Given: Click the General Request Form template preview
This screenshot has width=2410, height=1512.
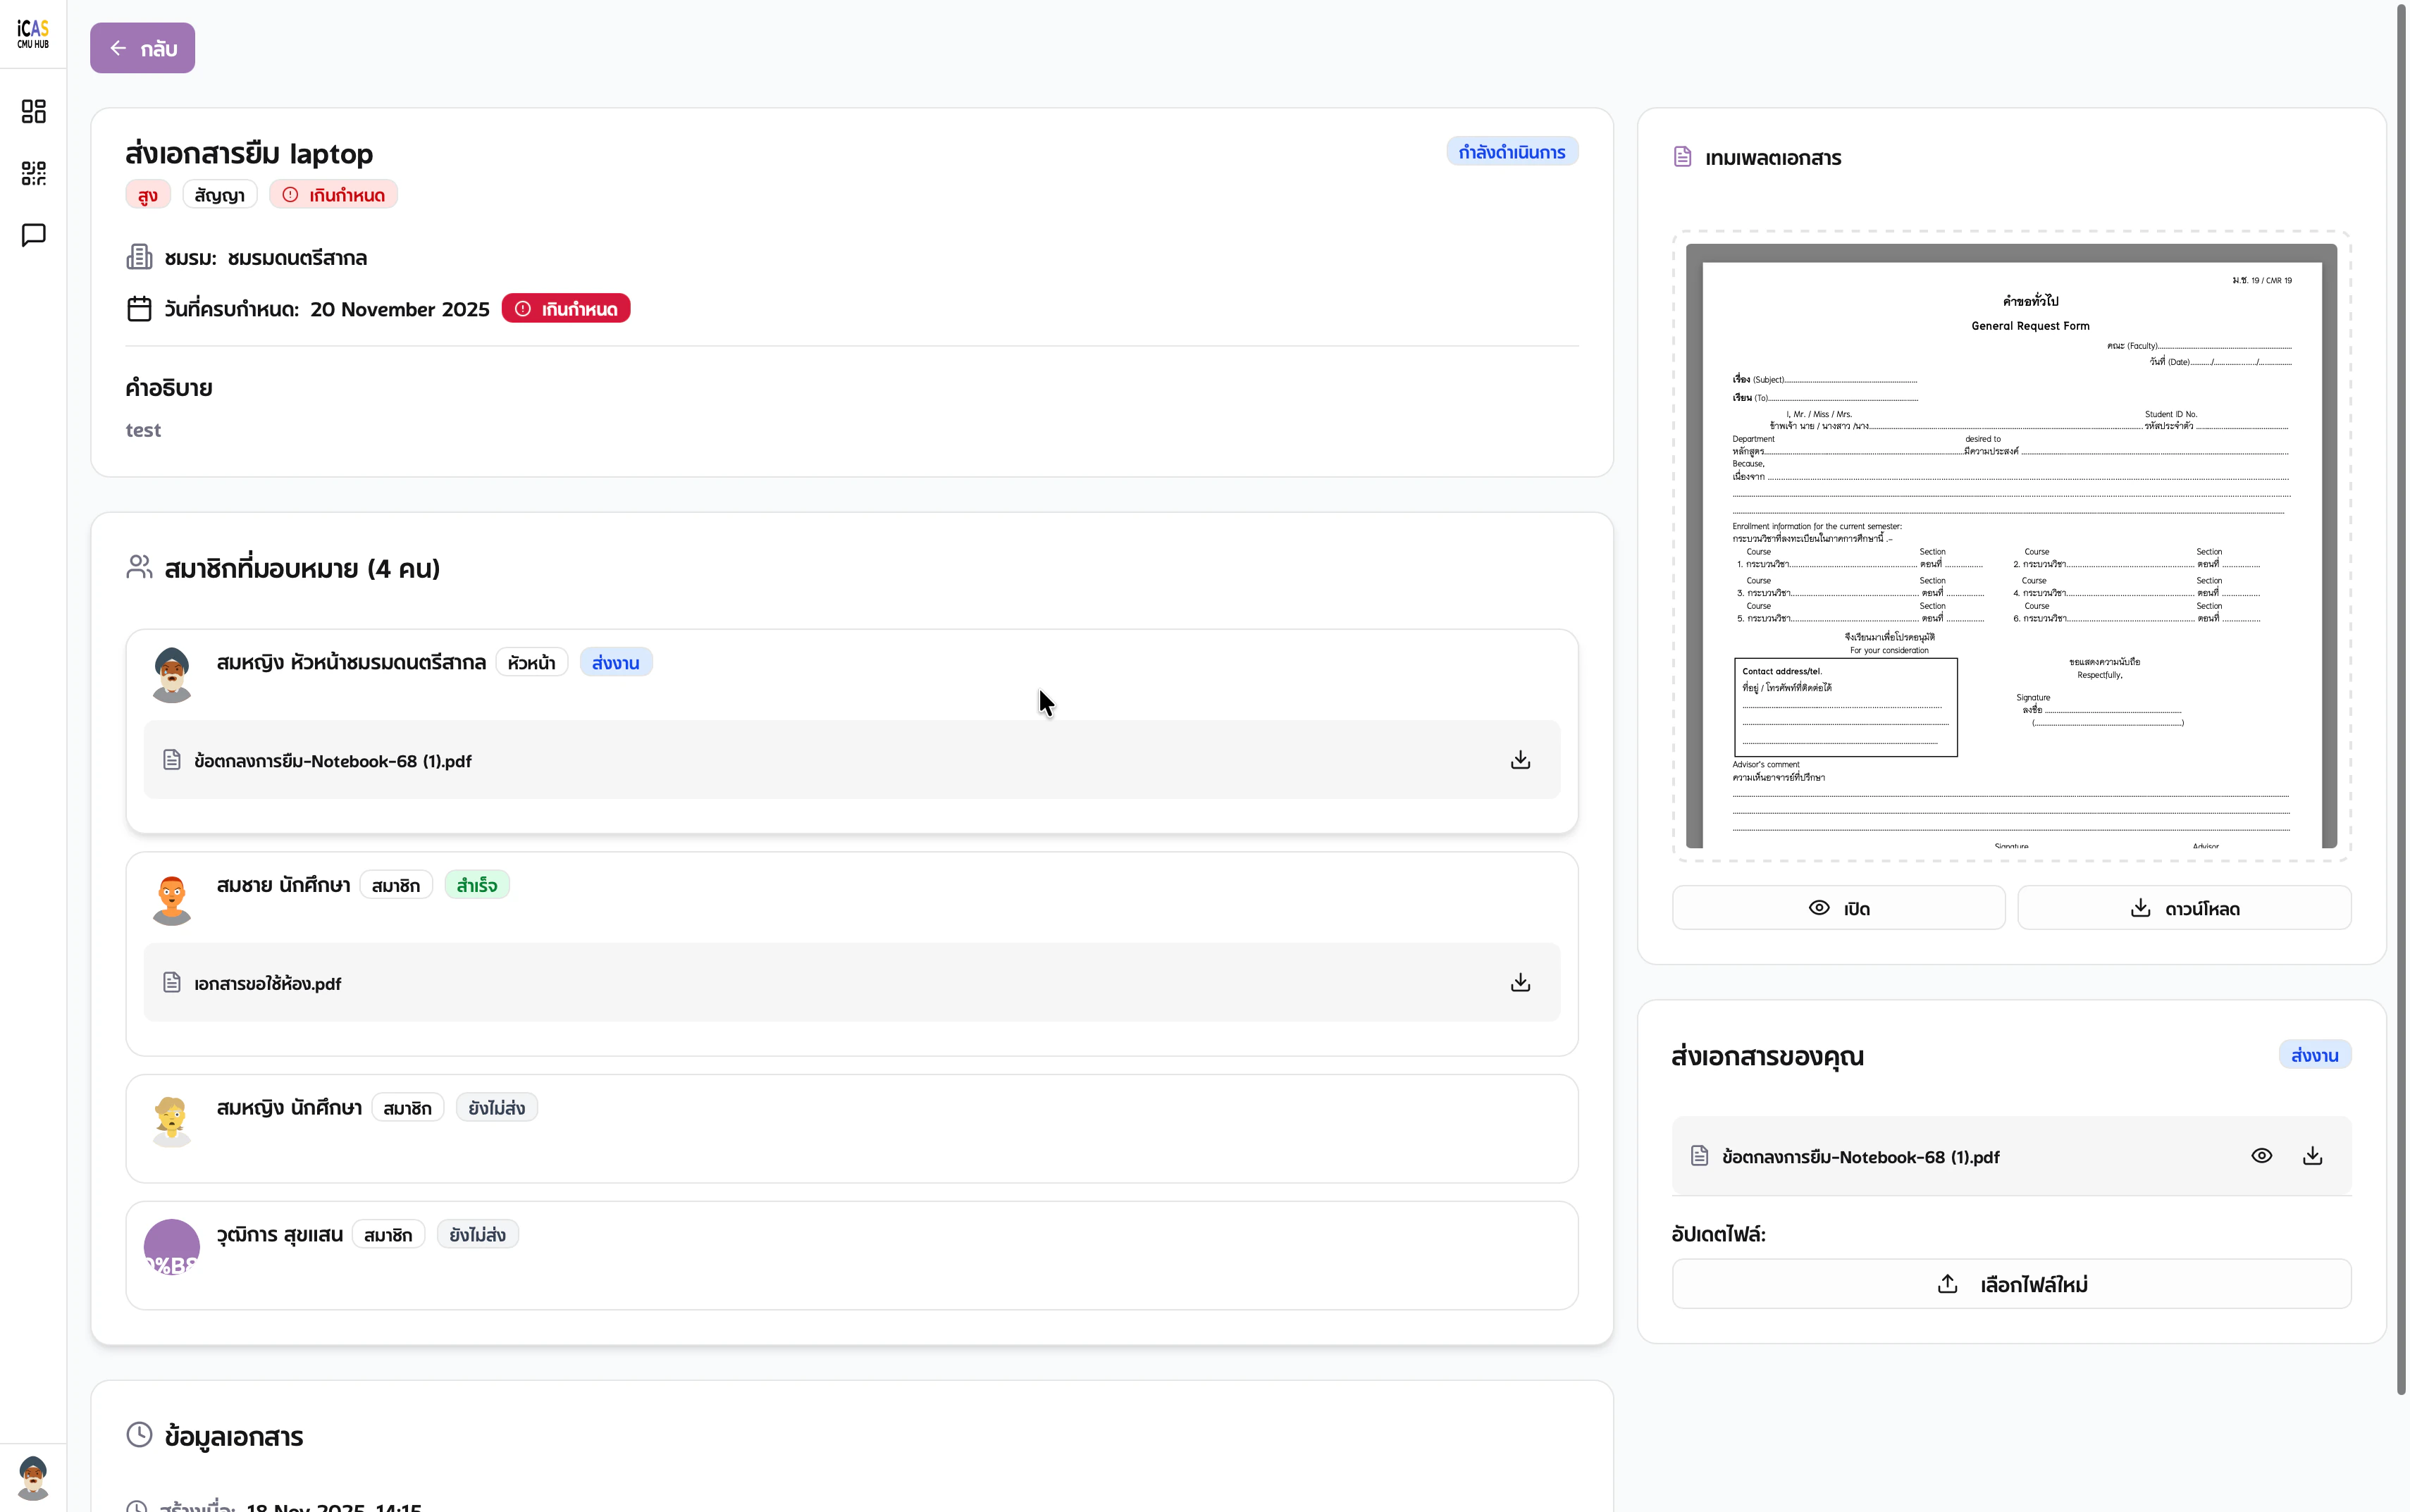Looking at the screenshot, I should [x=2011, y=546].
